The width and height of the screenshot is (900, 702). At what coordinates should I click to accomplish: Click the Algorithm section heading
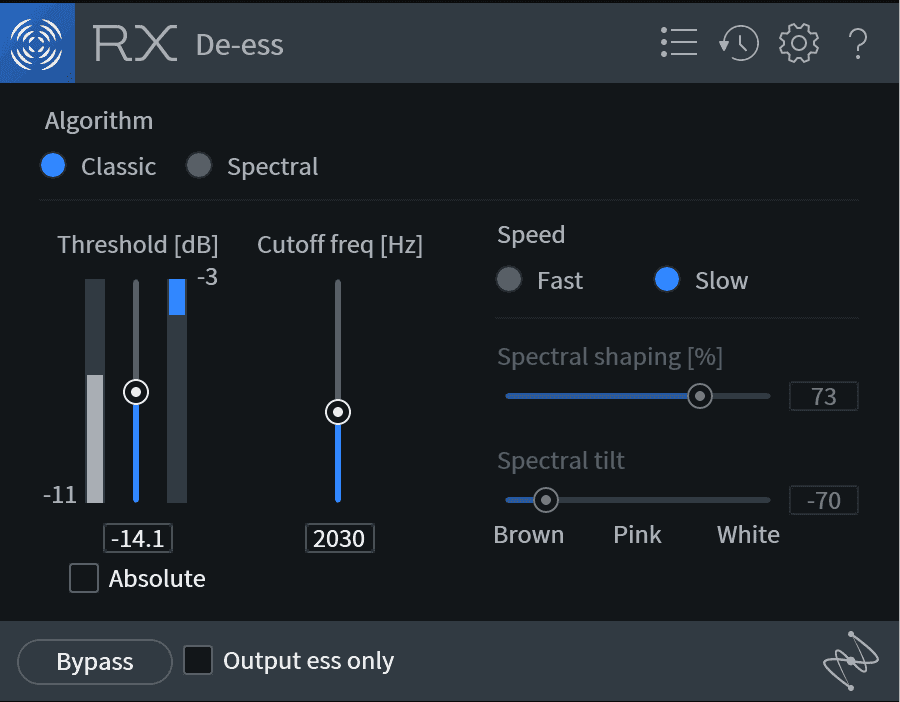point(99,121)
